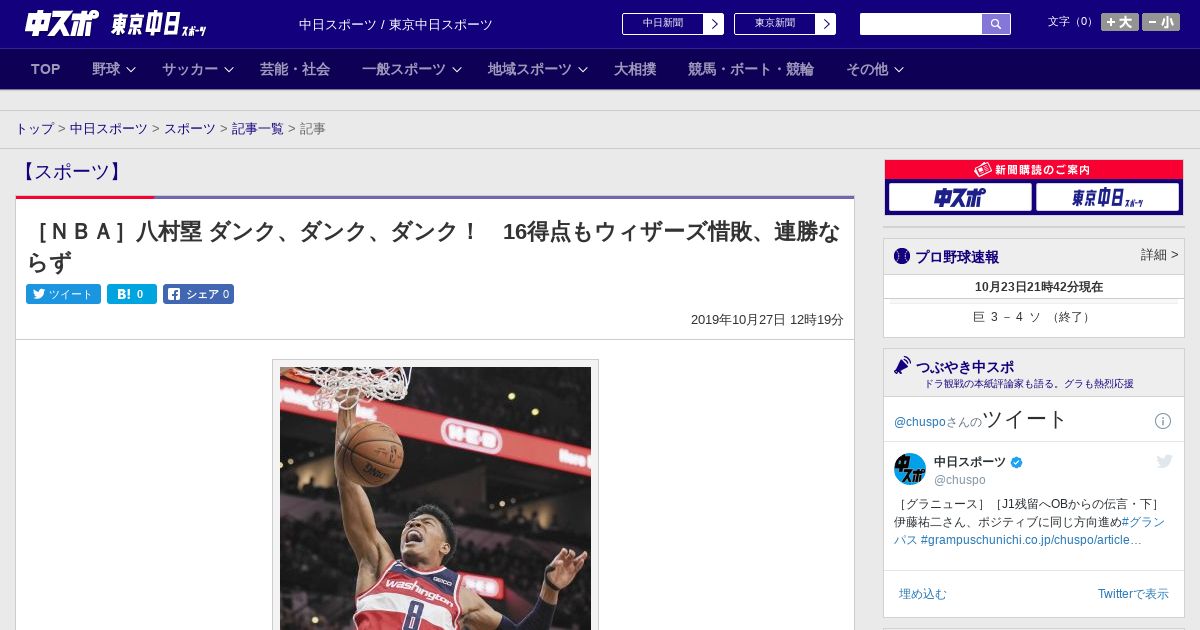Click the verified badge next to 中日スポーツ
Image resolution: width=1200 pixels, height=630 pixels.
tap(1017, 463)
